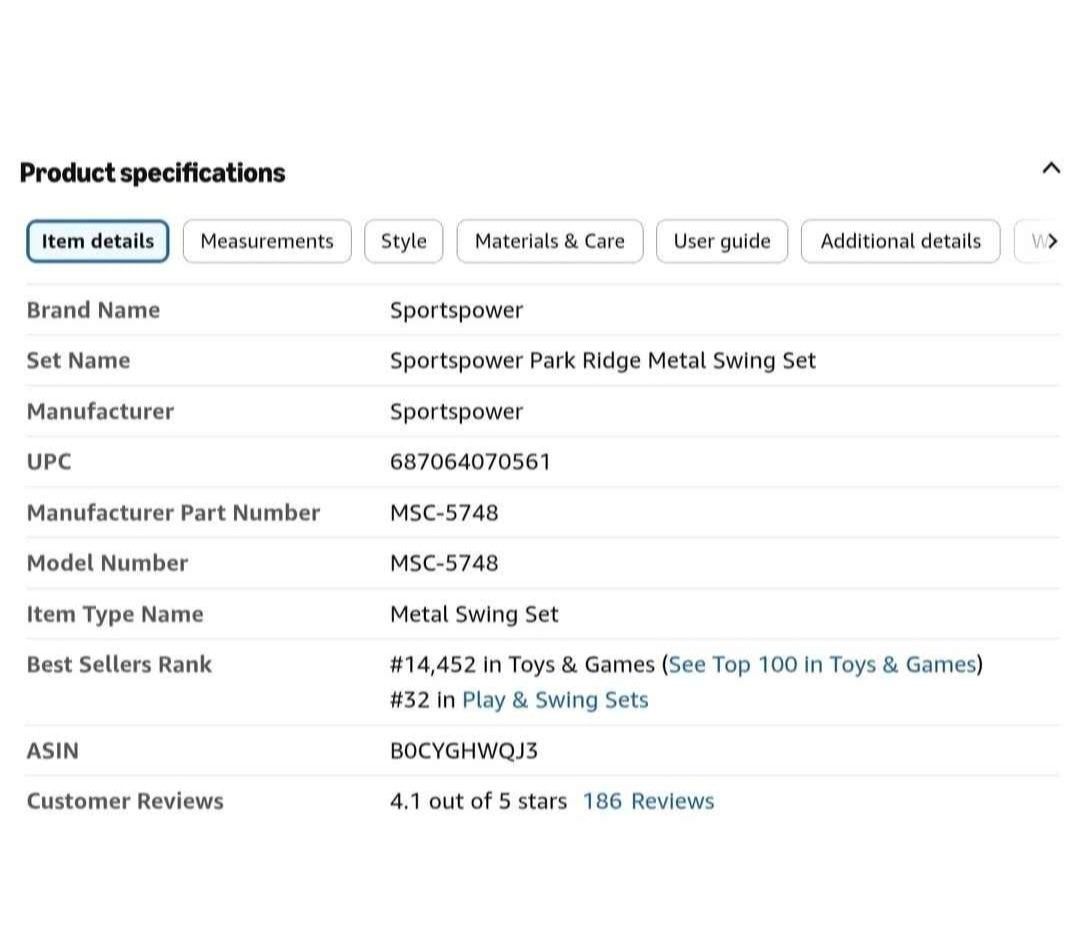This screenshot has height=947, width=1080.
Task: Open the Play & Swing Sets category link
Action: pos(555,700)
